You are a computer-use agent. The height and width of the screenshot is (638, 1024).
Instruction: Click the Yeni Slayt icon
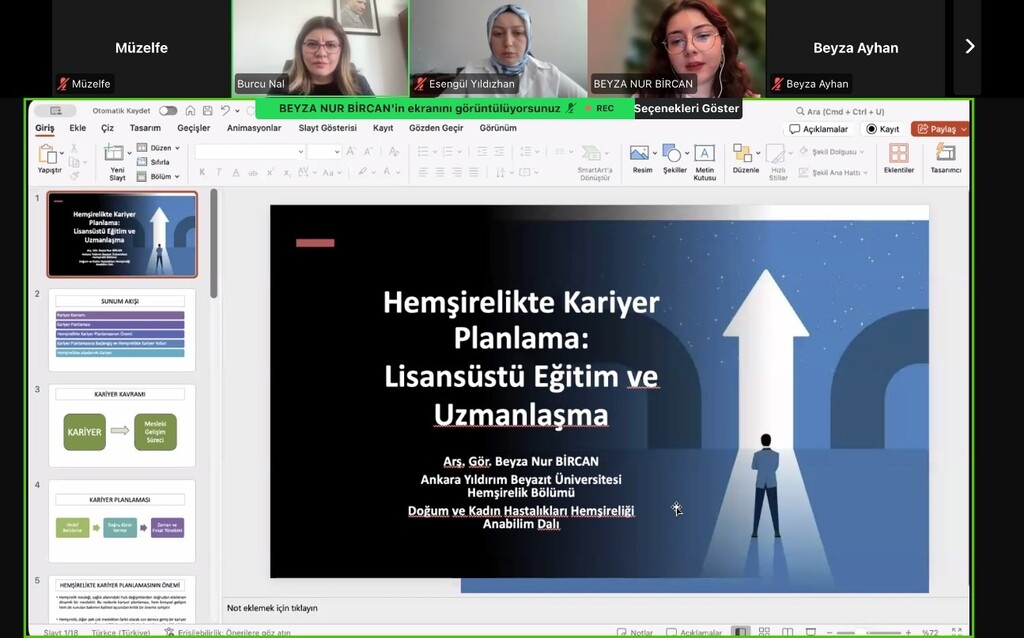coord(114,153)
